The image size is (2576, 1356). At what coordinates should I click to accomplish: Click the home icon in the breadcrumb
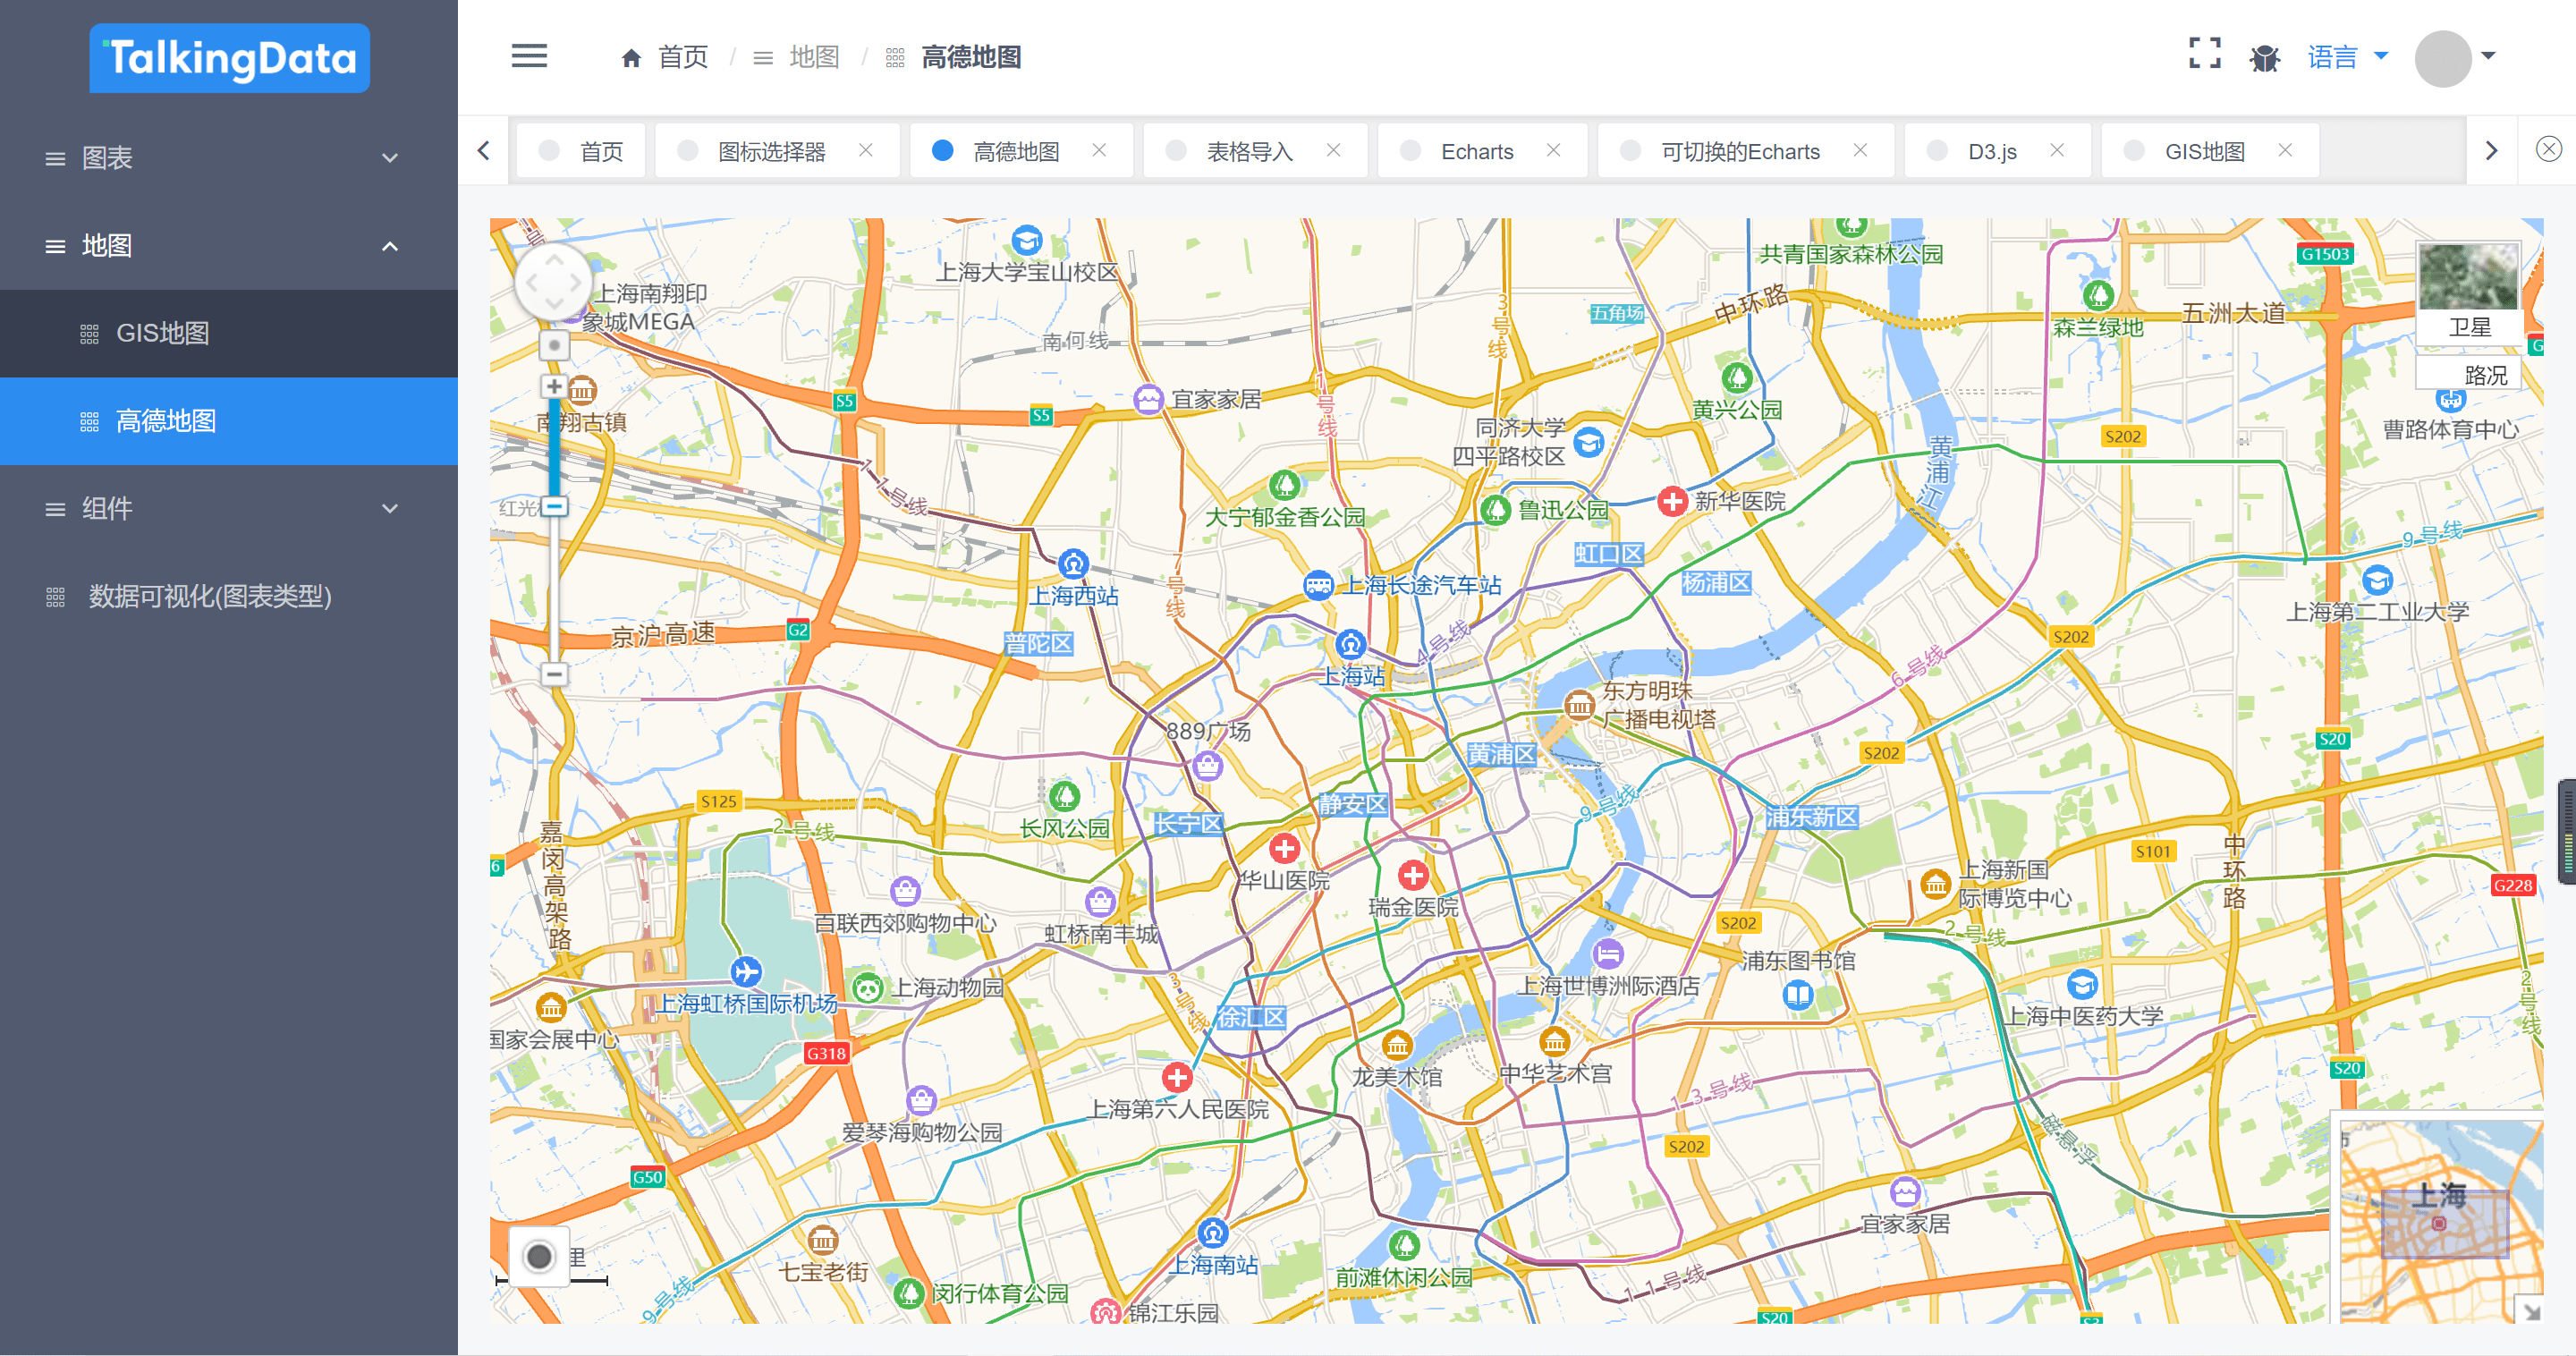[631, 58]
